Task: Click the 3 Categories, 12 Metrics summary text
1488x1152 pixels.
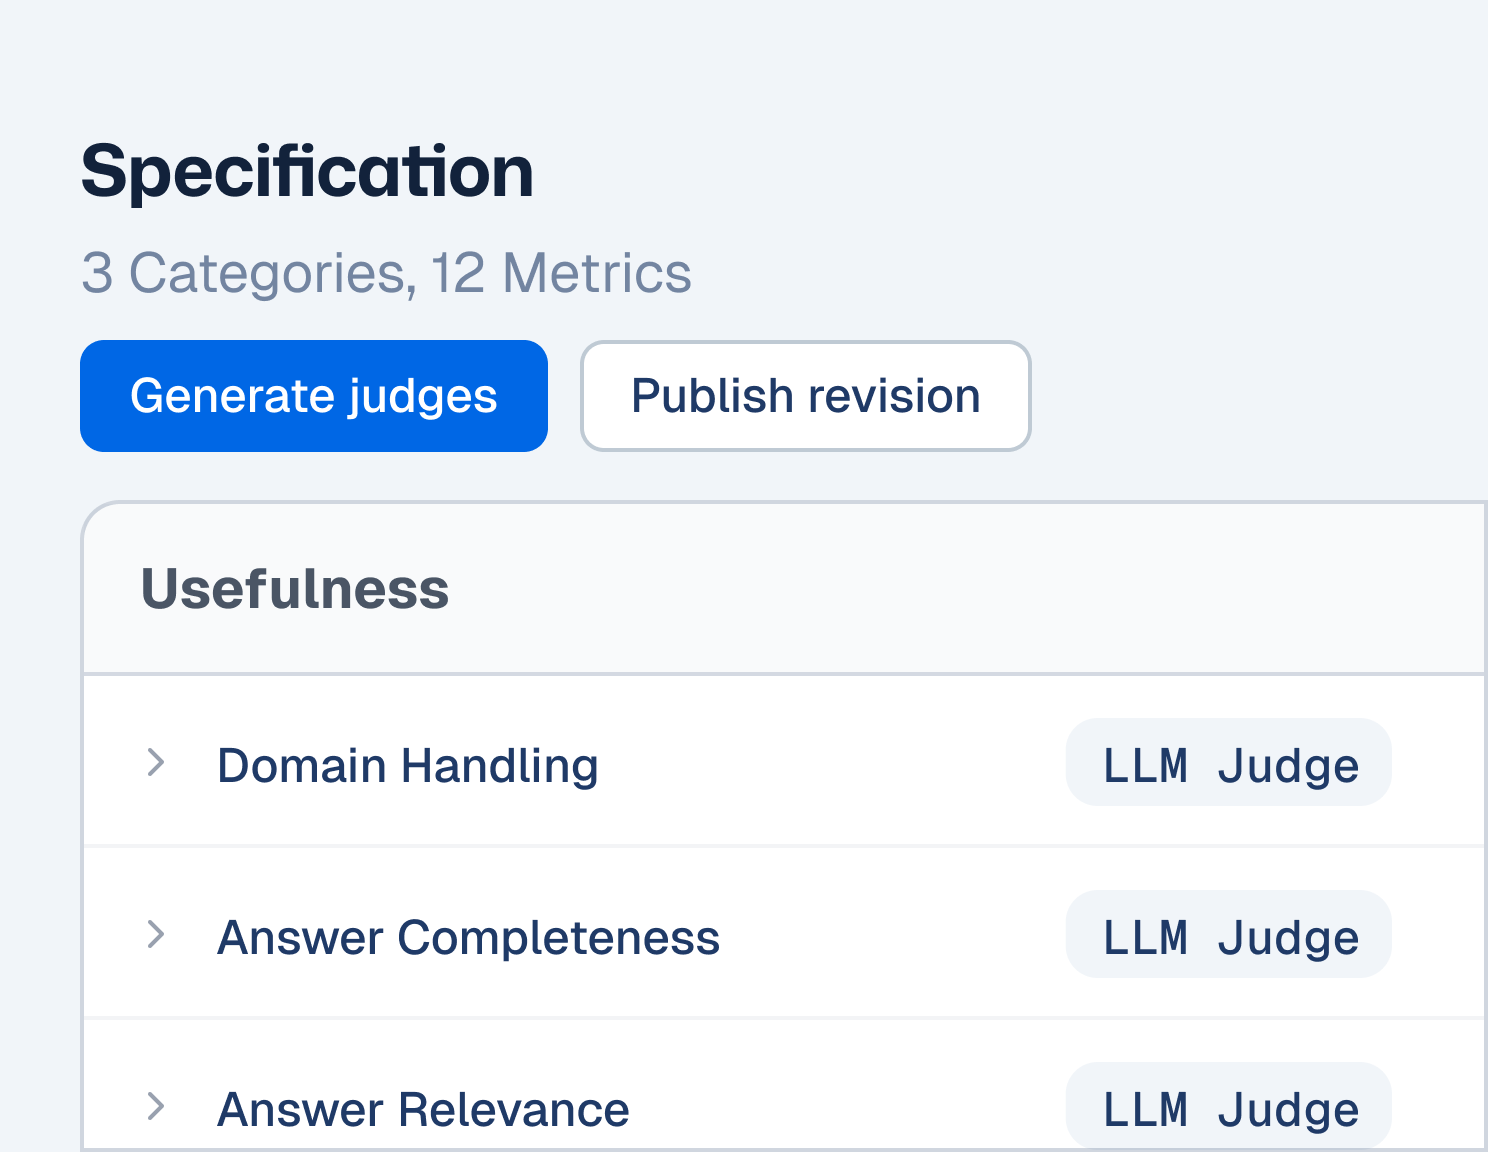Action: point(386,272)
